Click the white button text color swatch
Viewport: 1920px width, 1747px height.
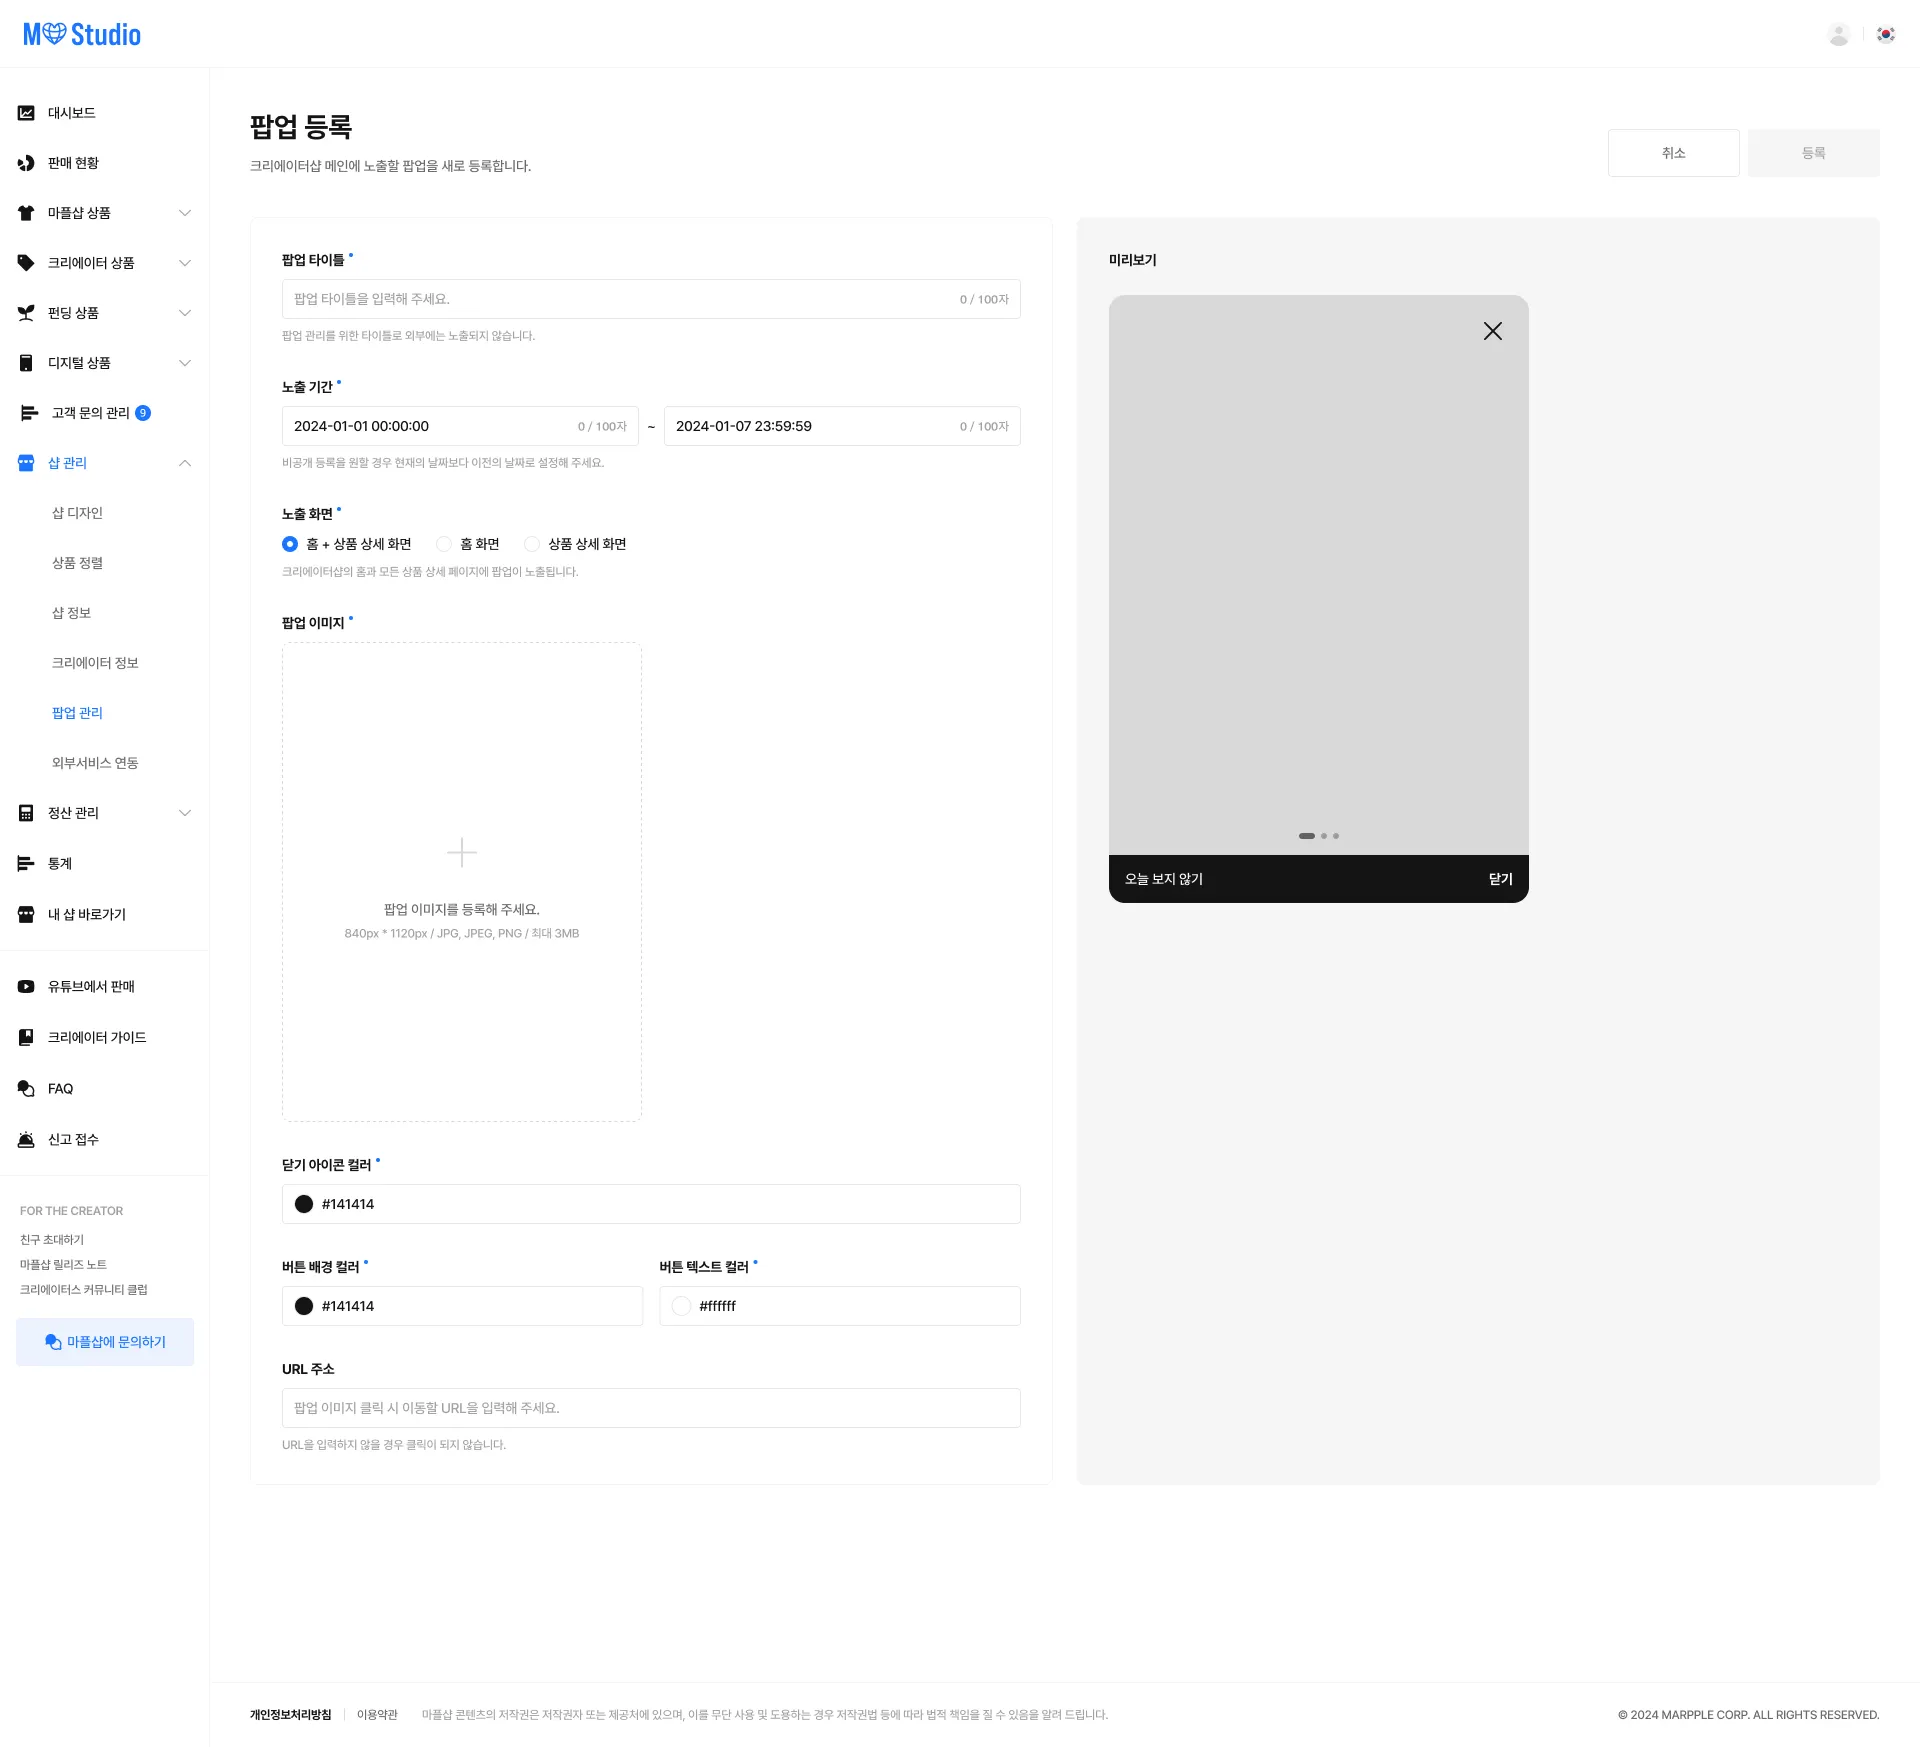[x=682, y=1306]
